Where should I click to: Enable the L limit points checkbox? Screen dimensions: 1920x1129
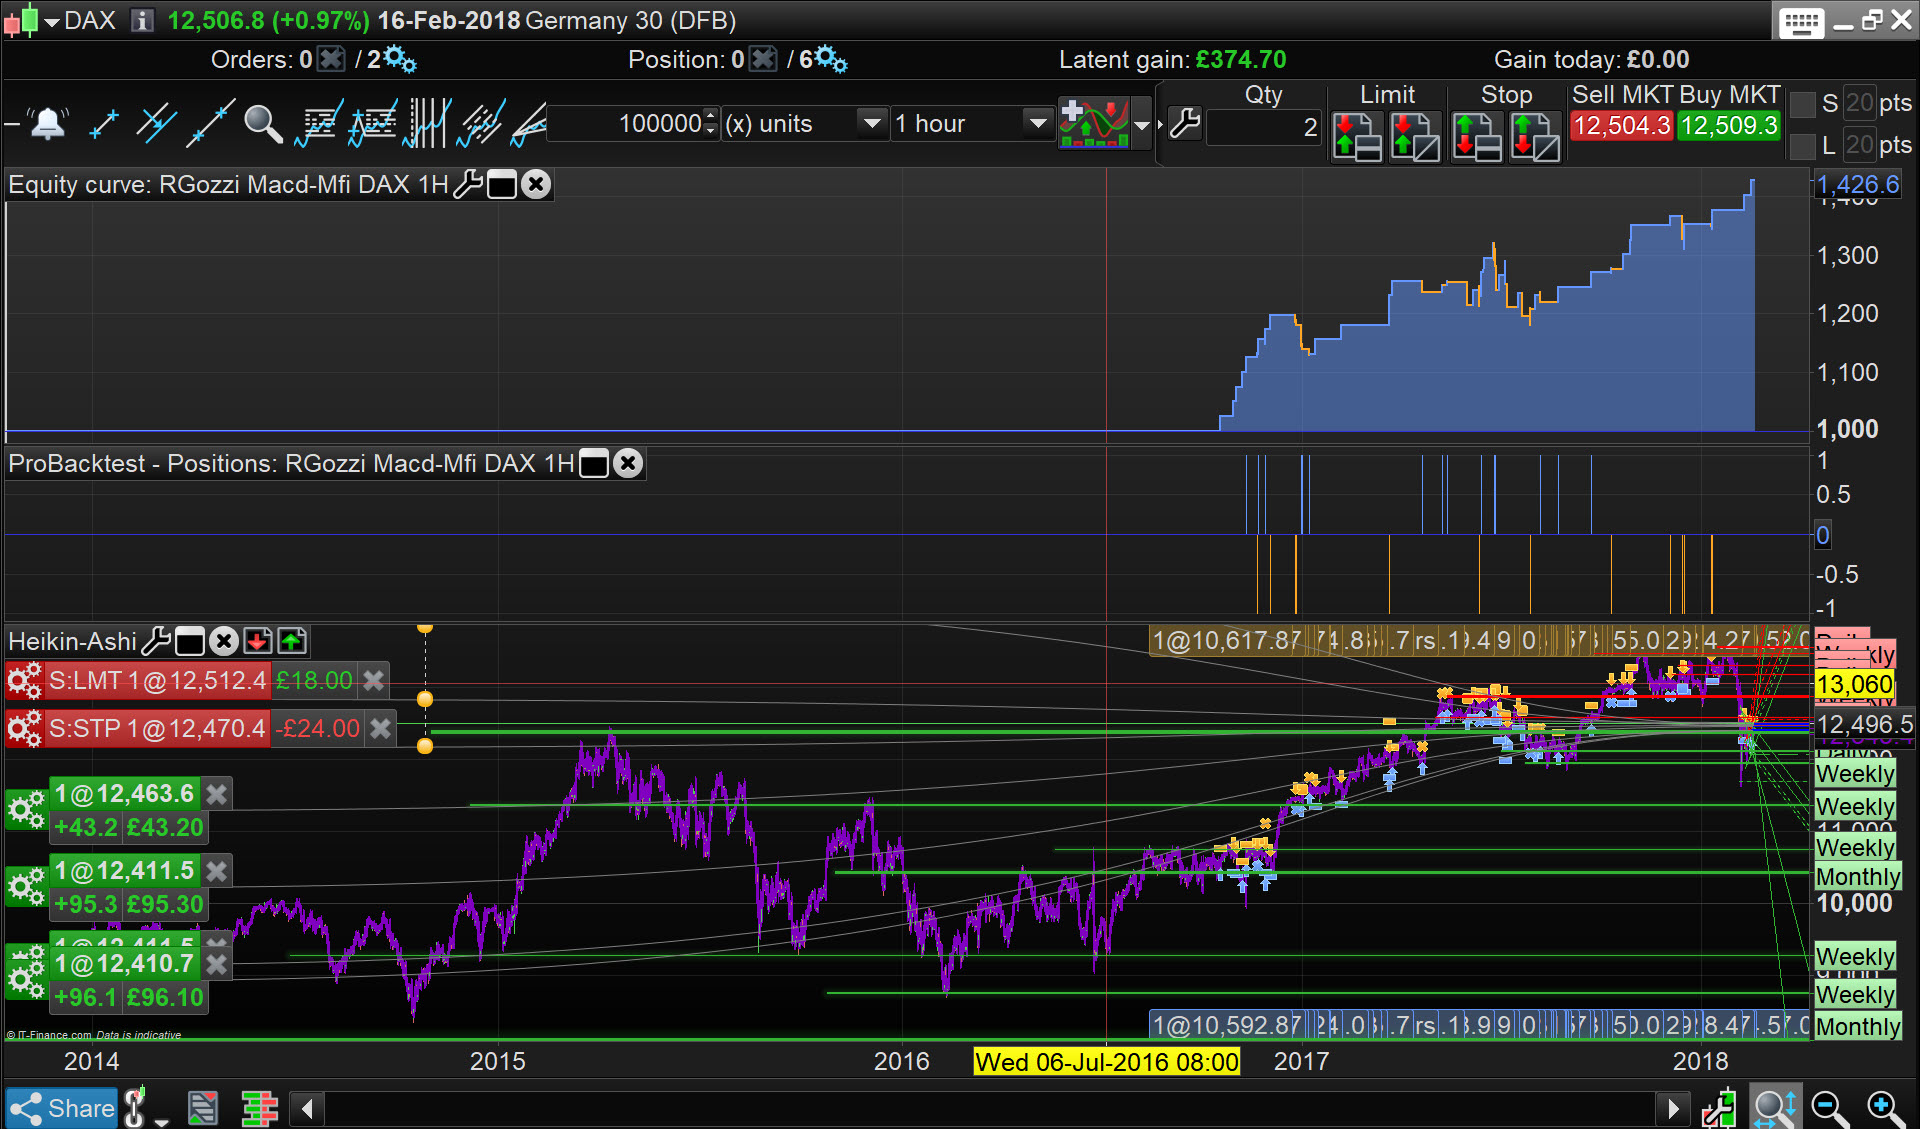tap(1803, 146)
